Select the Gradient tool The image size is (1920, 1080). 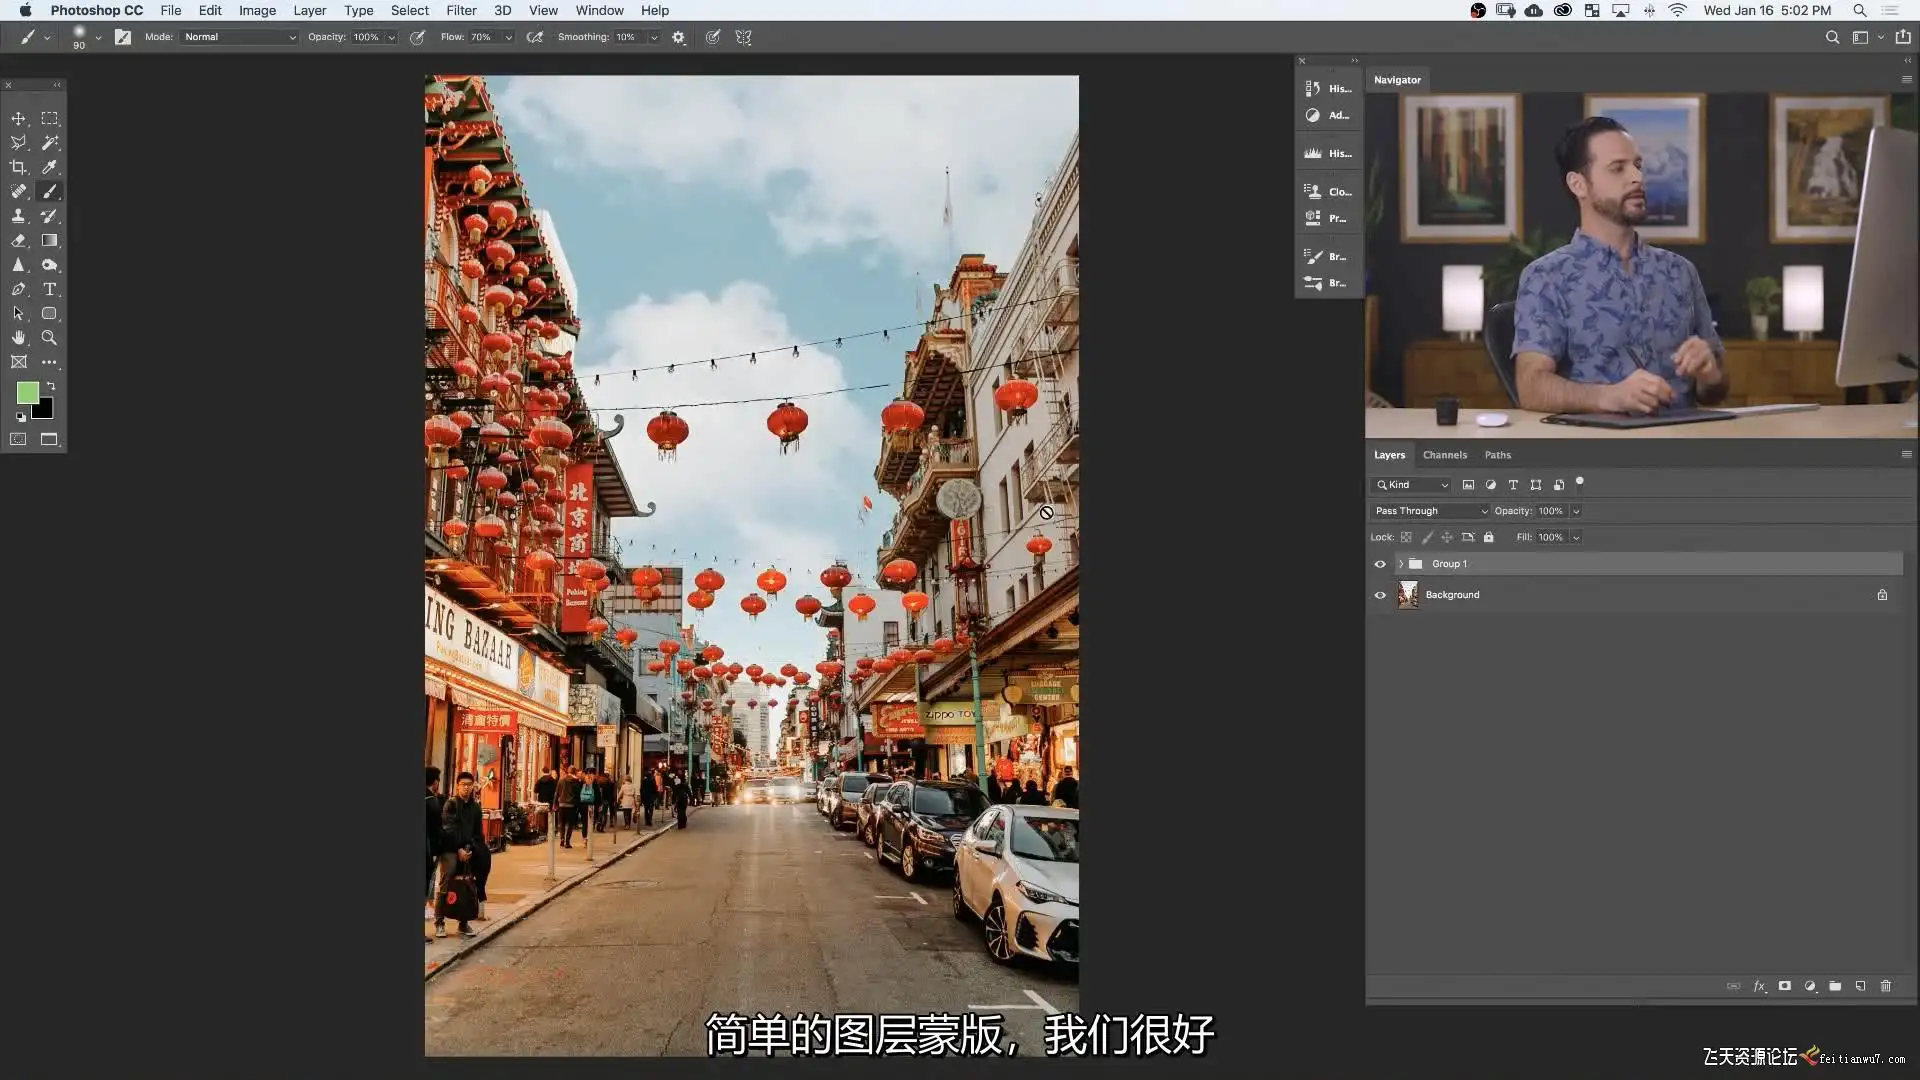[x=49, y=240]
